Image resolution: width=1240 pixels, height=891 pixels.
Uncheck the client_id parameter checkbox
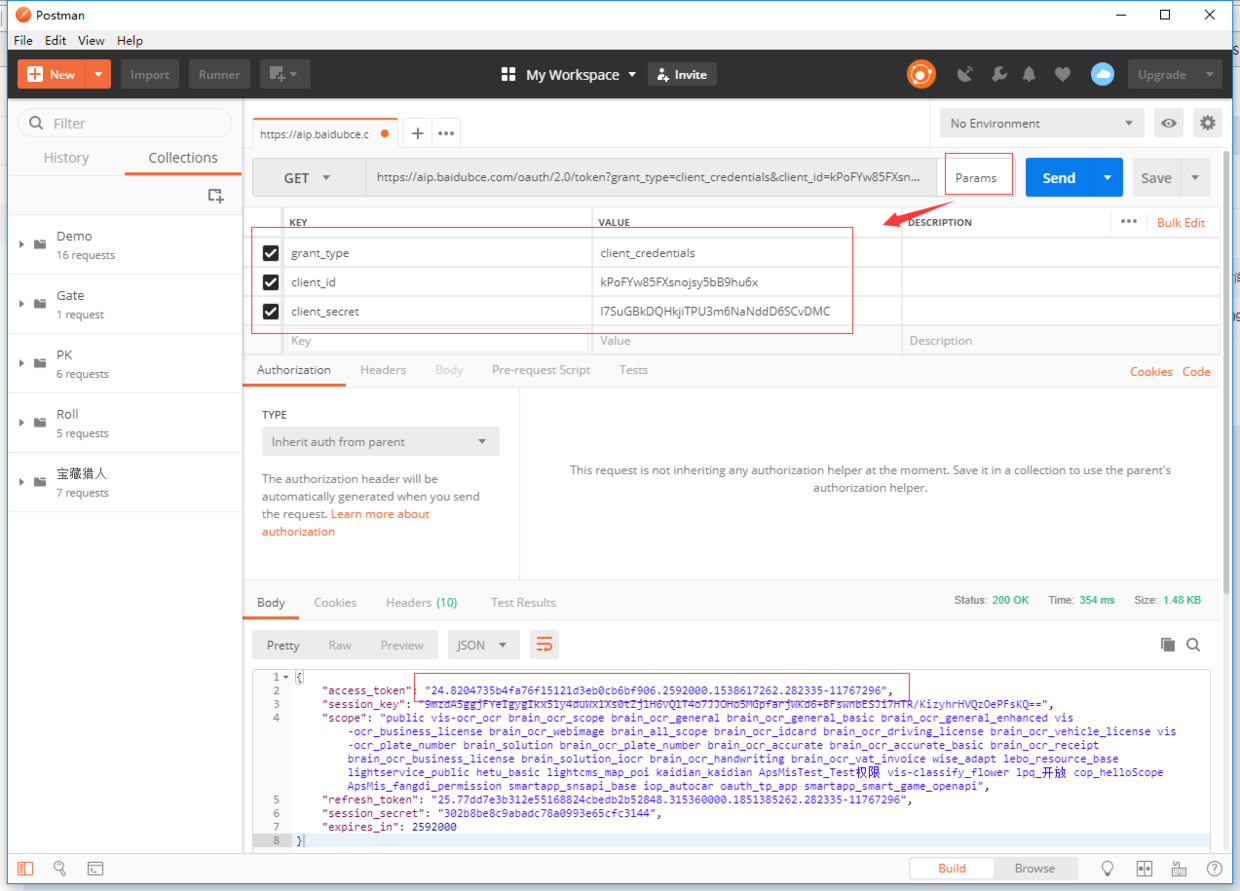(270, 282)
